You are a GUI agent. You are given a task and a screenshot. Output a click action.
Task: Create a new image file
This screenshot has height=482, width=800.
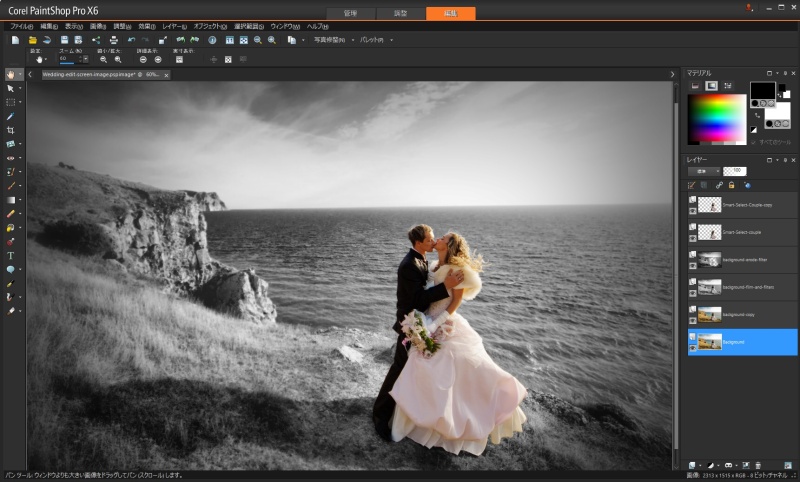15,40
